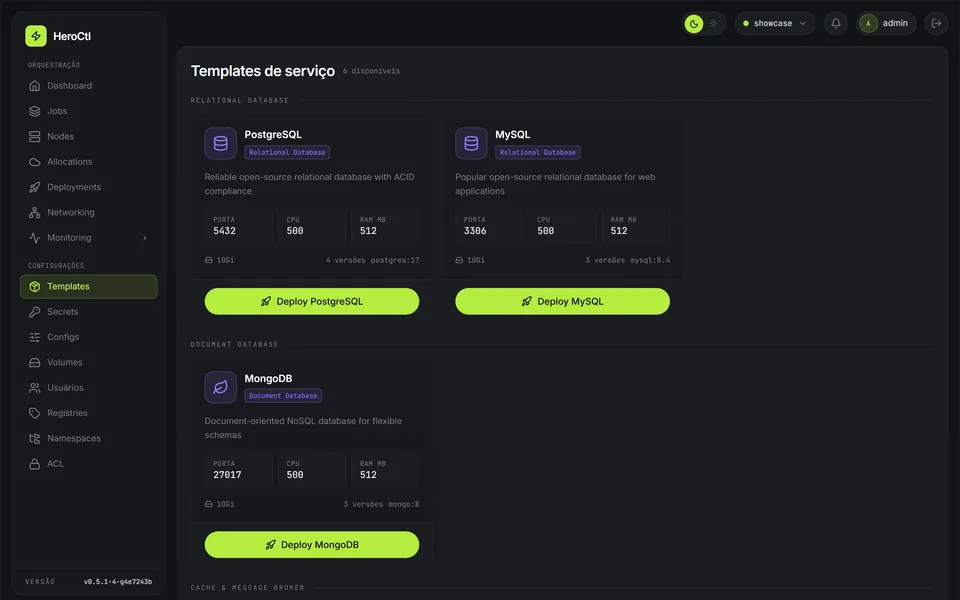The width and height of the screenshot is (960, 600).
Task: Expand the Monitoring submenu chevron
Action: click(x=144, y=238)
